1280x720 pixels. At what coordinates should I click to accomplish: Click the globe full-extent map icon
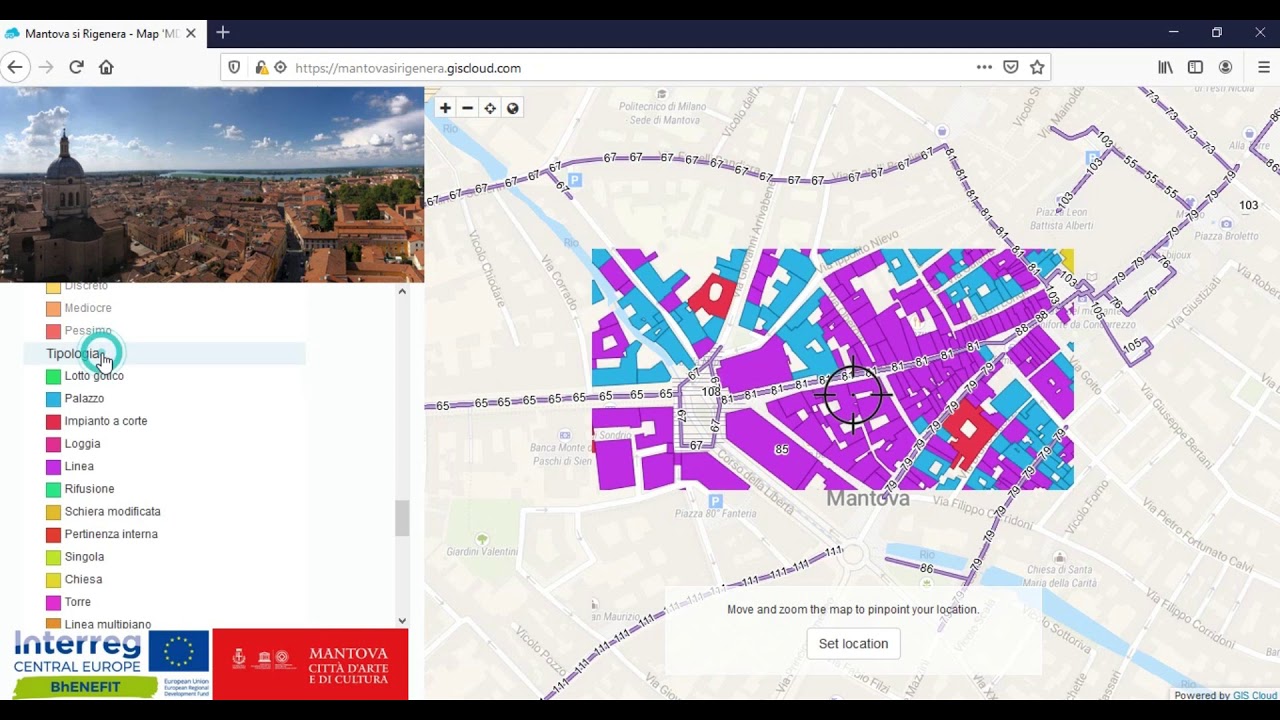click(x=513, y=108)
